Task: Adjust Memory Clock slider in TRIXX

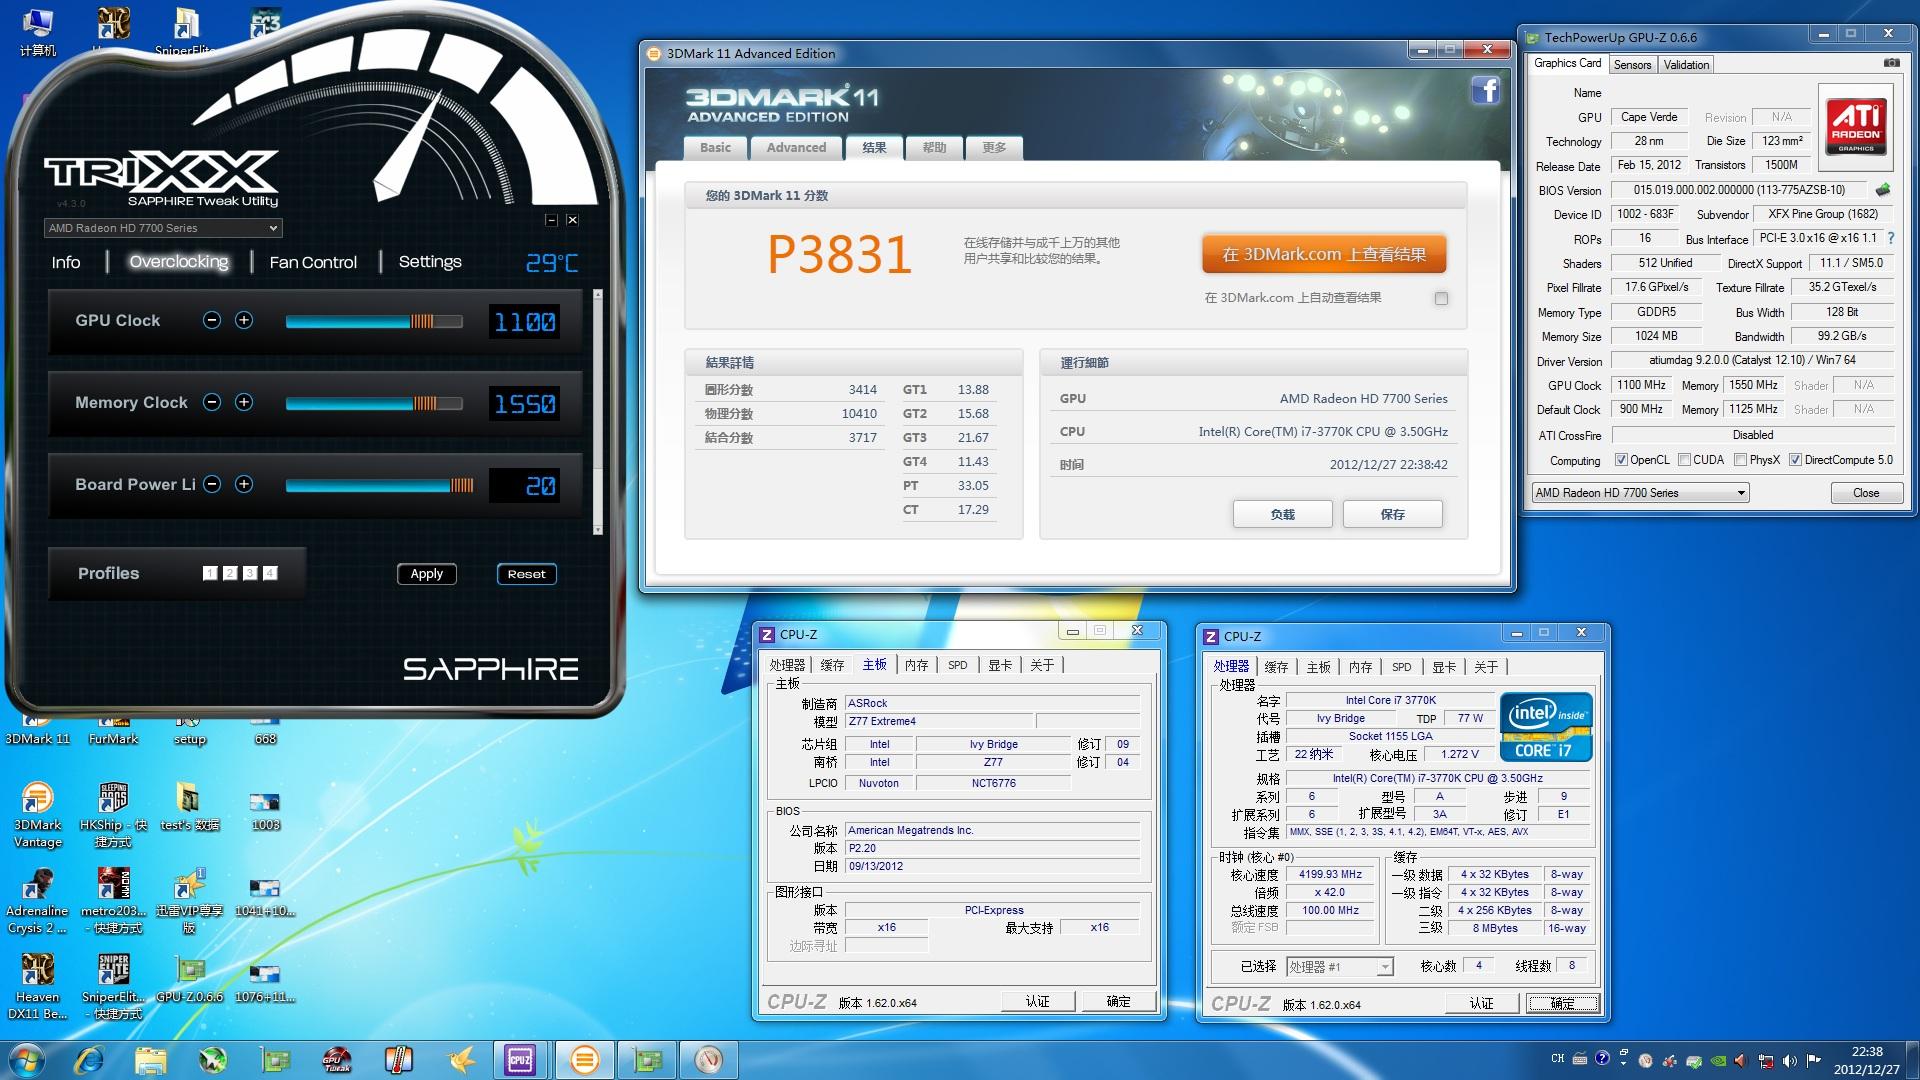Action: (x=374, y=403)
